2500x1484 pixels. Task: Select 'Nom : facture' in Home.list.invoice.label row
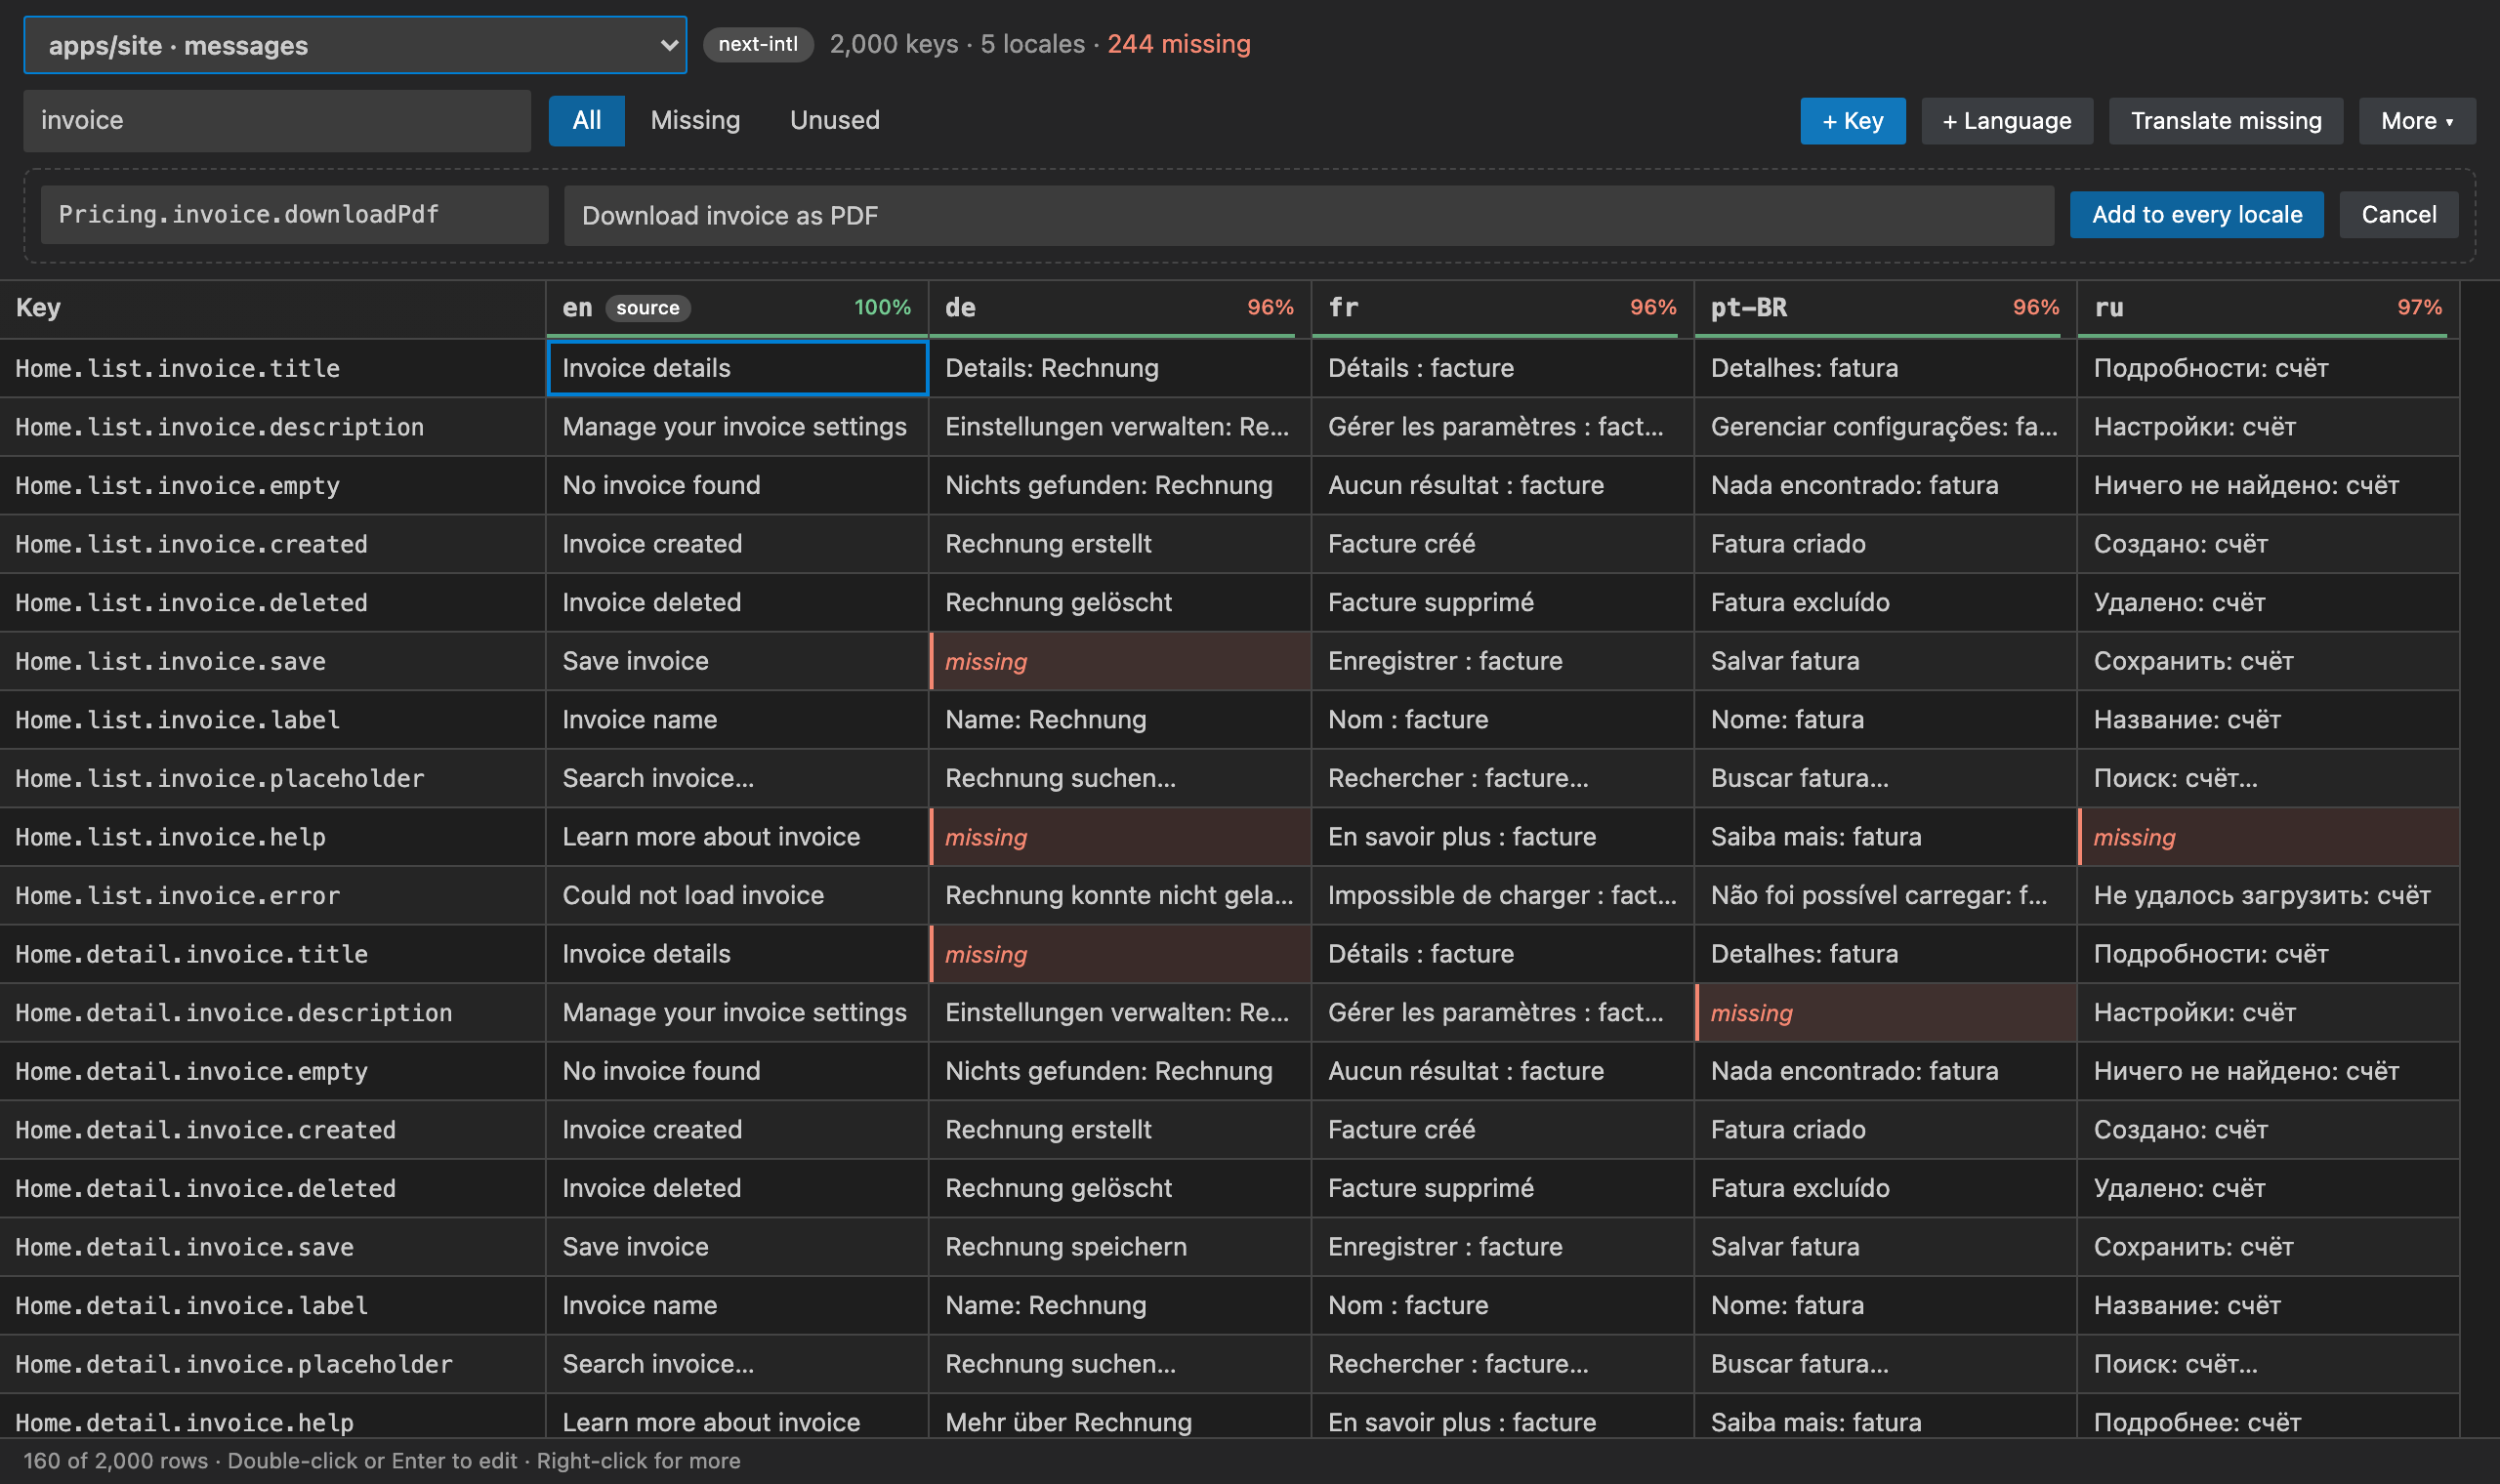pyautogui.click(x=1503, y=720)
